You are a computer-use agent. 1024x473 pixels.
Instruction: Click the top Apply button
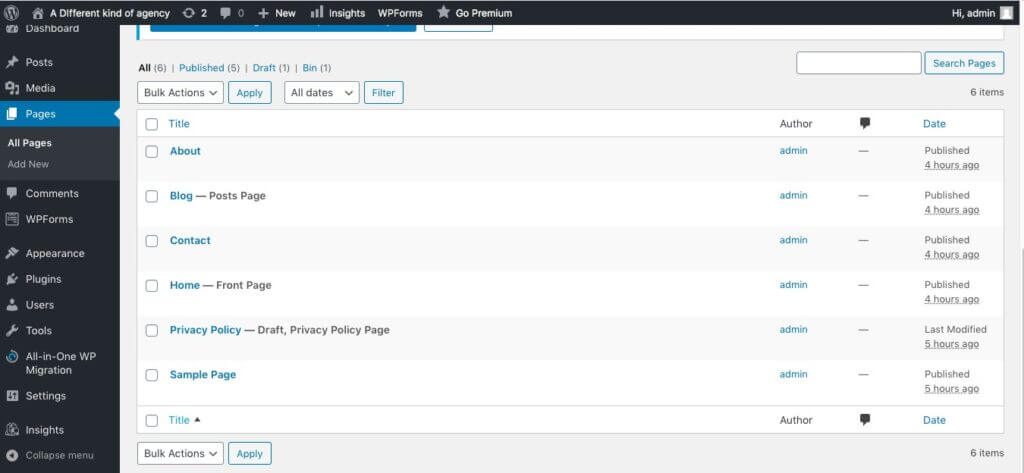(x=249, y=93)
